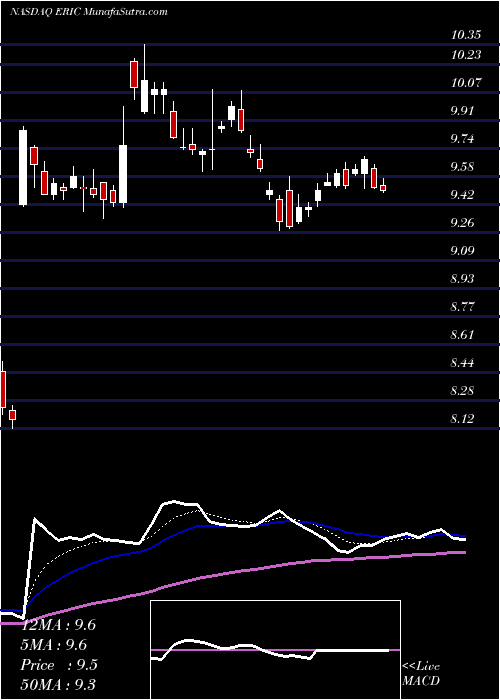Click the 50MA : 9.3 legend entry

click(x=58, y=685)
